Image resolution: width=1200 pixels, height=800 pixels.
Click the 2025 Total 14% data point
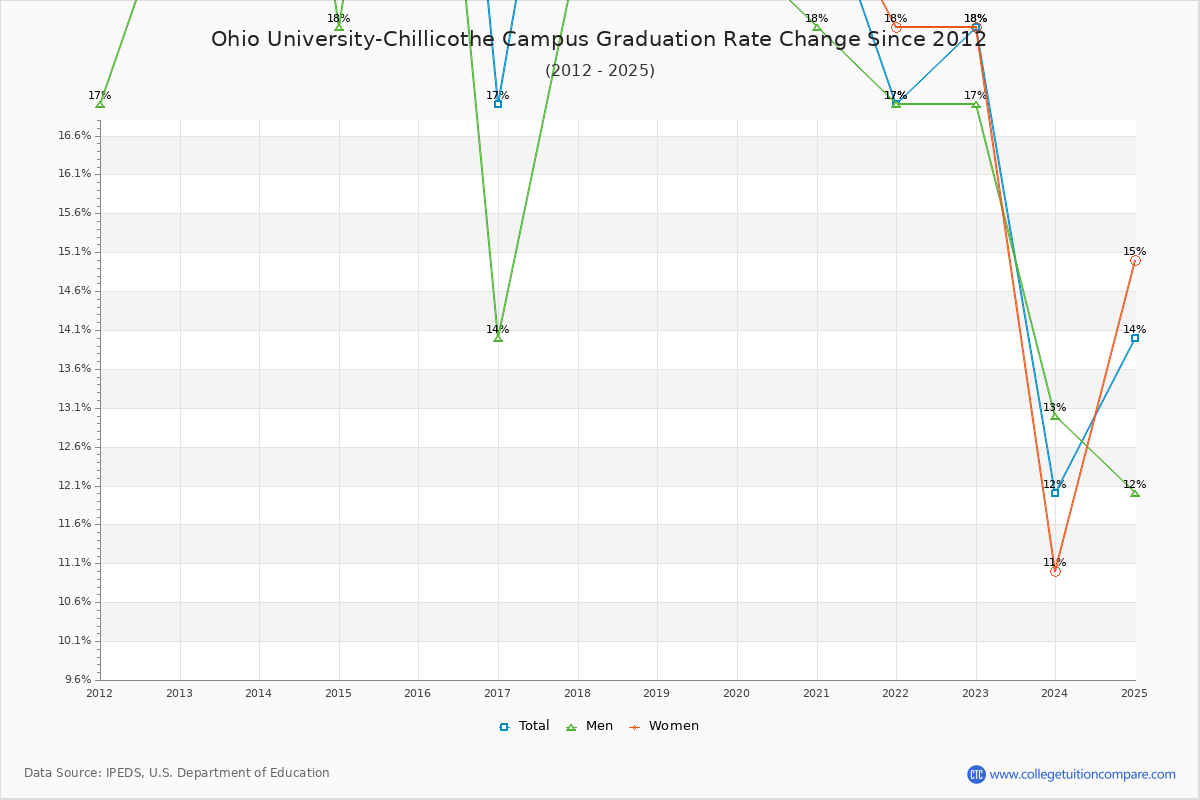(1135, 338)
